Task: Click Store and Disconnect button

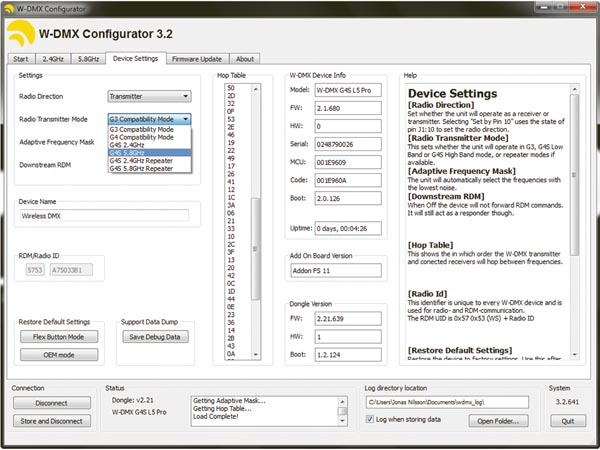Action: (52, 421)
